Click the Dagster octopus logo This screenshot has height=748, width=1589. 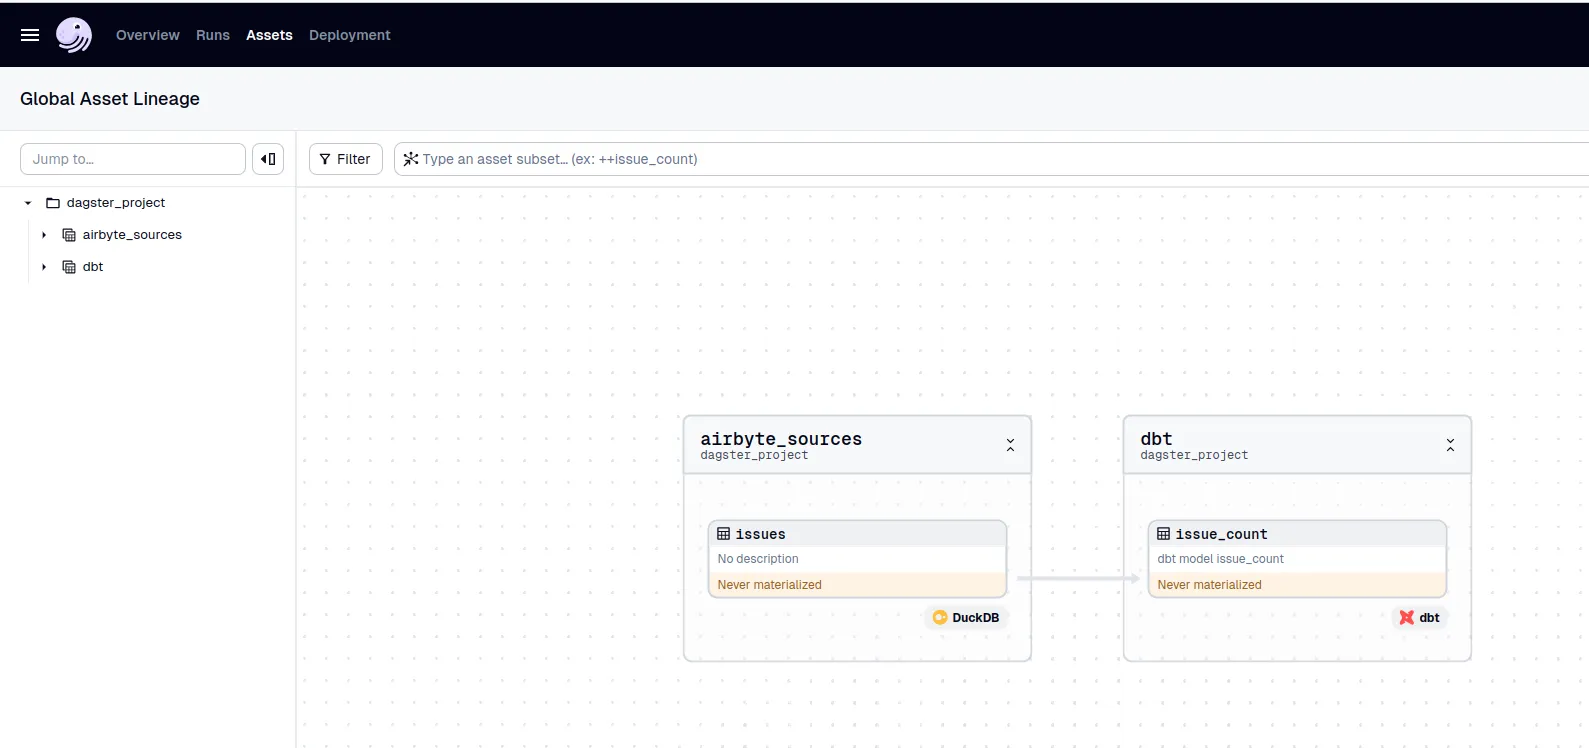tap(74, 35)
